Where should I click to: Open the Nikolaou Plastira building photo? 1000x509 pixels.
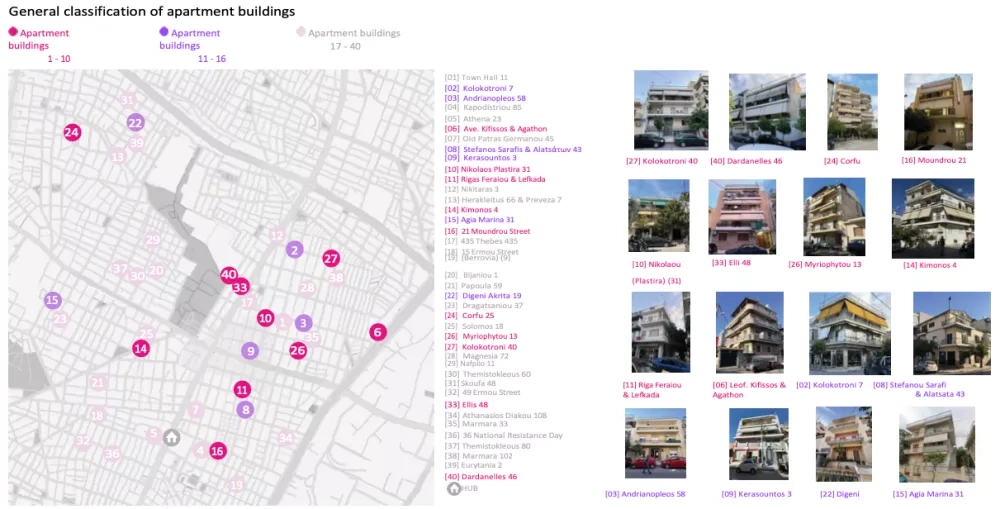(x=659, y=215)
